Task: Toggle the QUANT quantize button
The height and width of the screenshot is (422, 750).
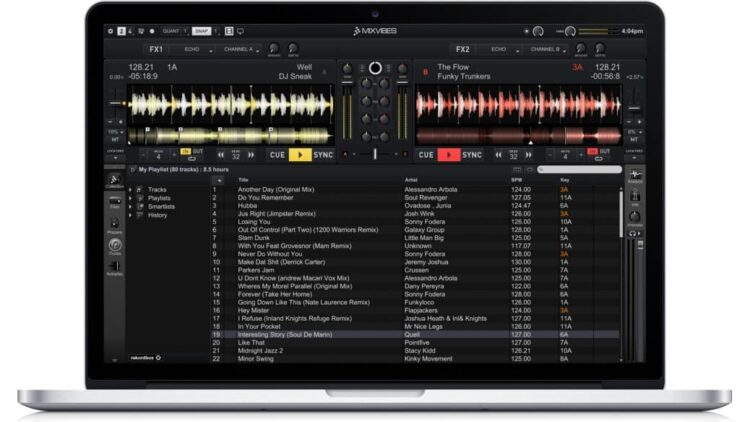Action: [x=171, y=31]
